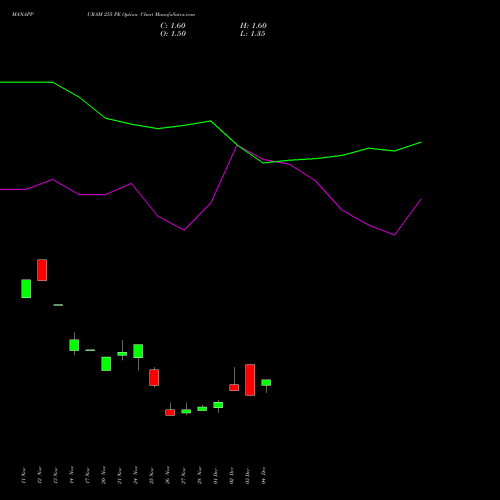Screen dimensions: 500x500
Task: Click the '11 Nov' date label
Action: (x=23, y=475)
